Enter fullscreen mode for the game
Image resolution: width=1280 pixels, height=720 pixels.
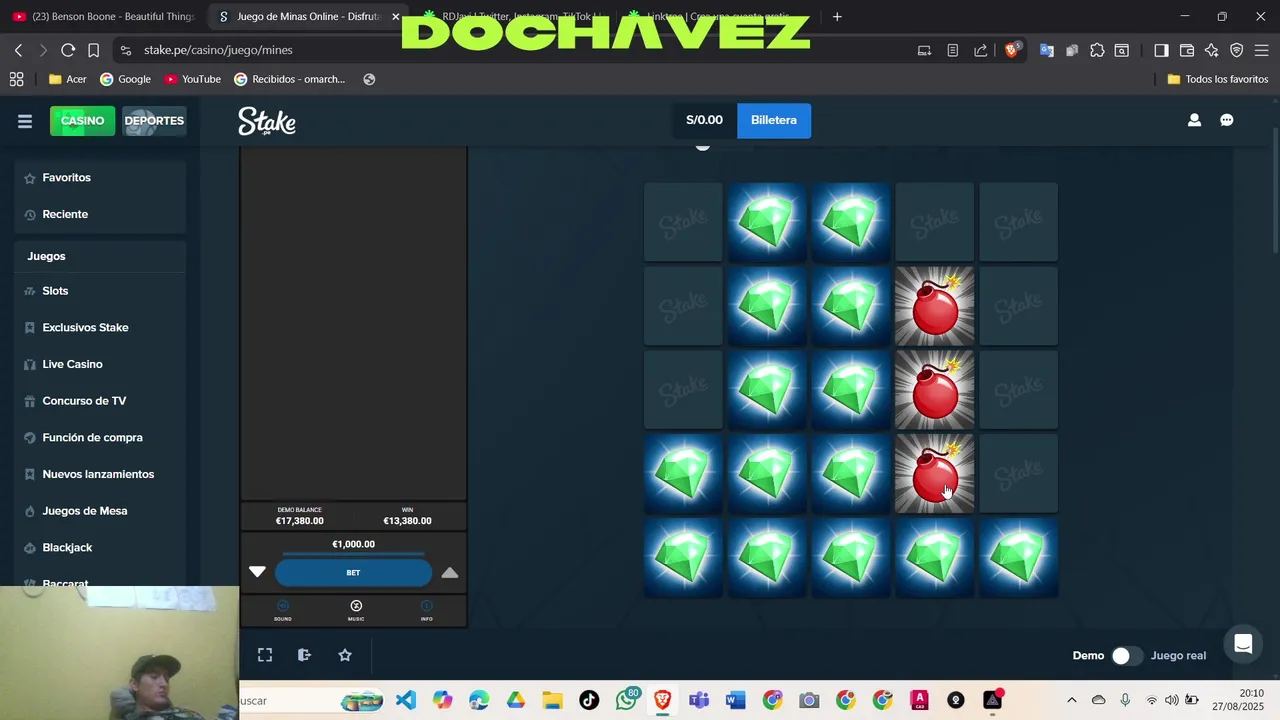click(265, 655)
